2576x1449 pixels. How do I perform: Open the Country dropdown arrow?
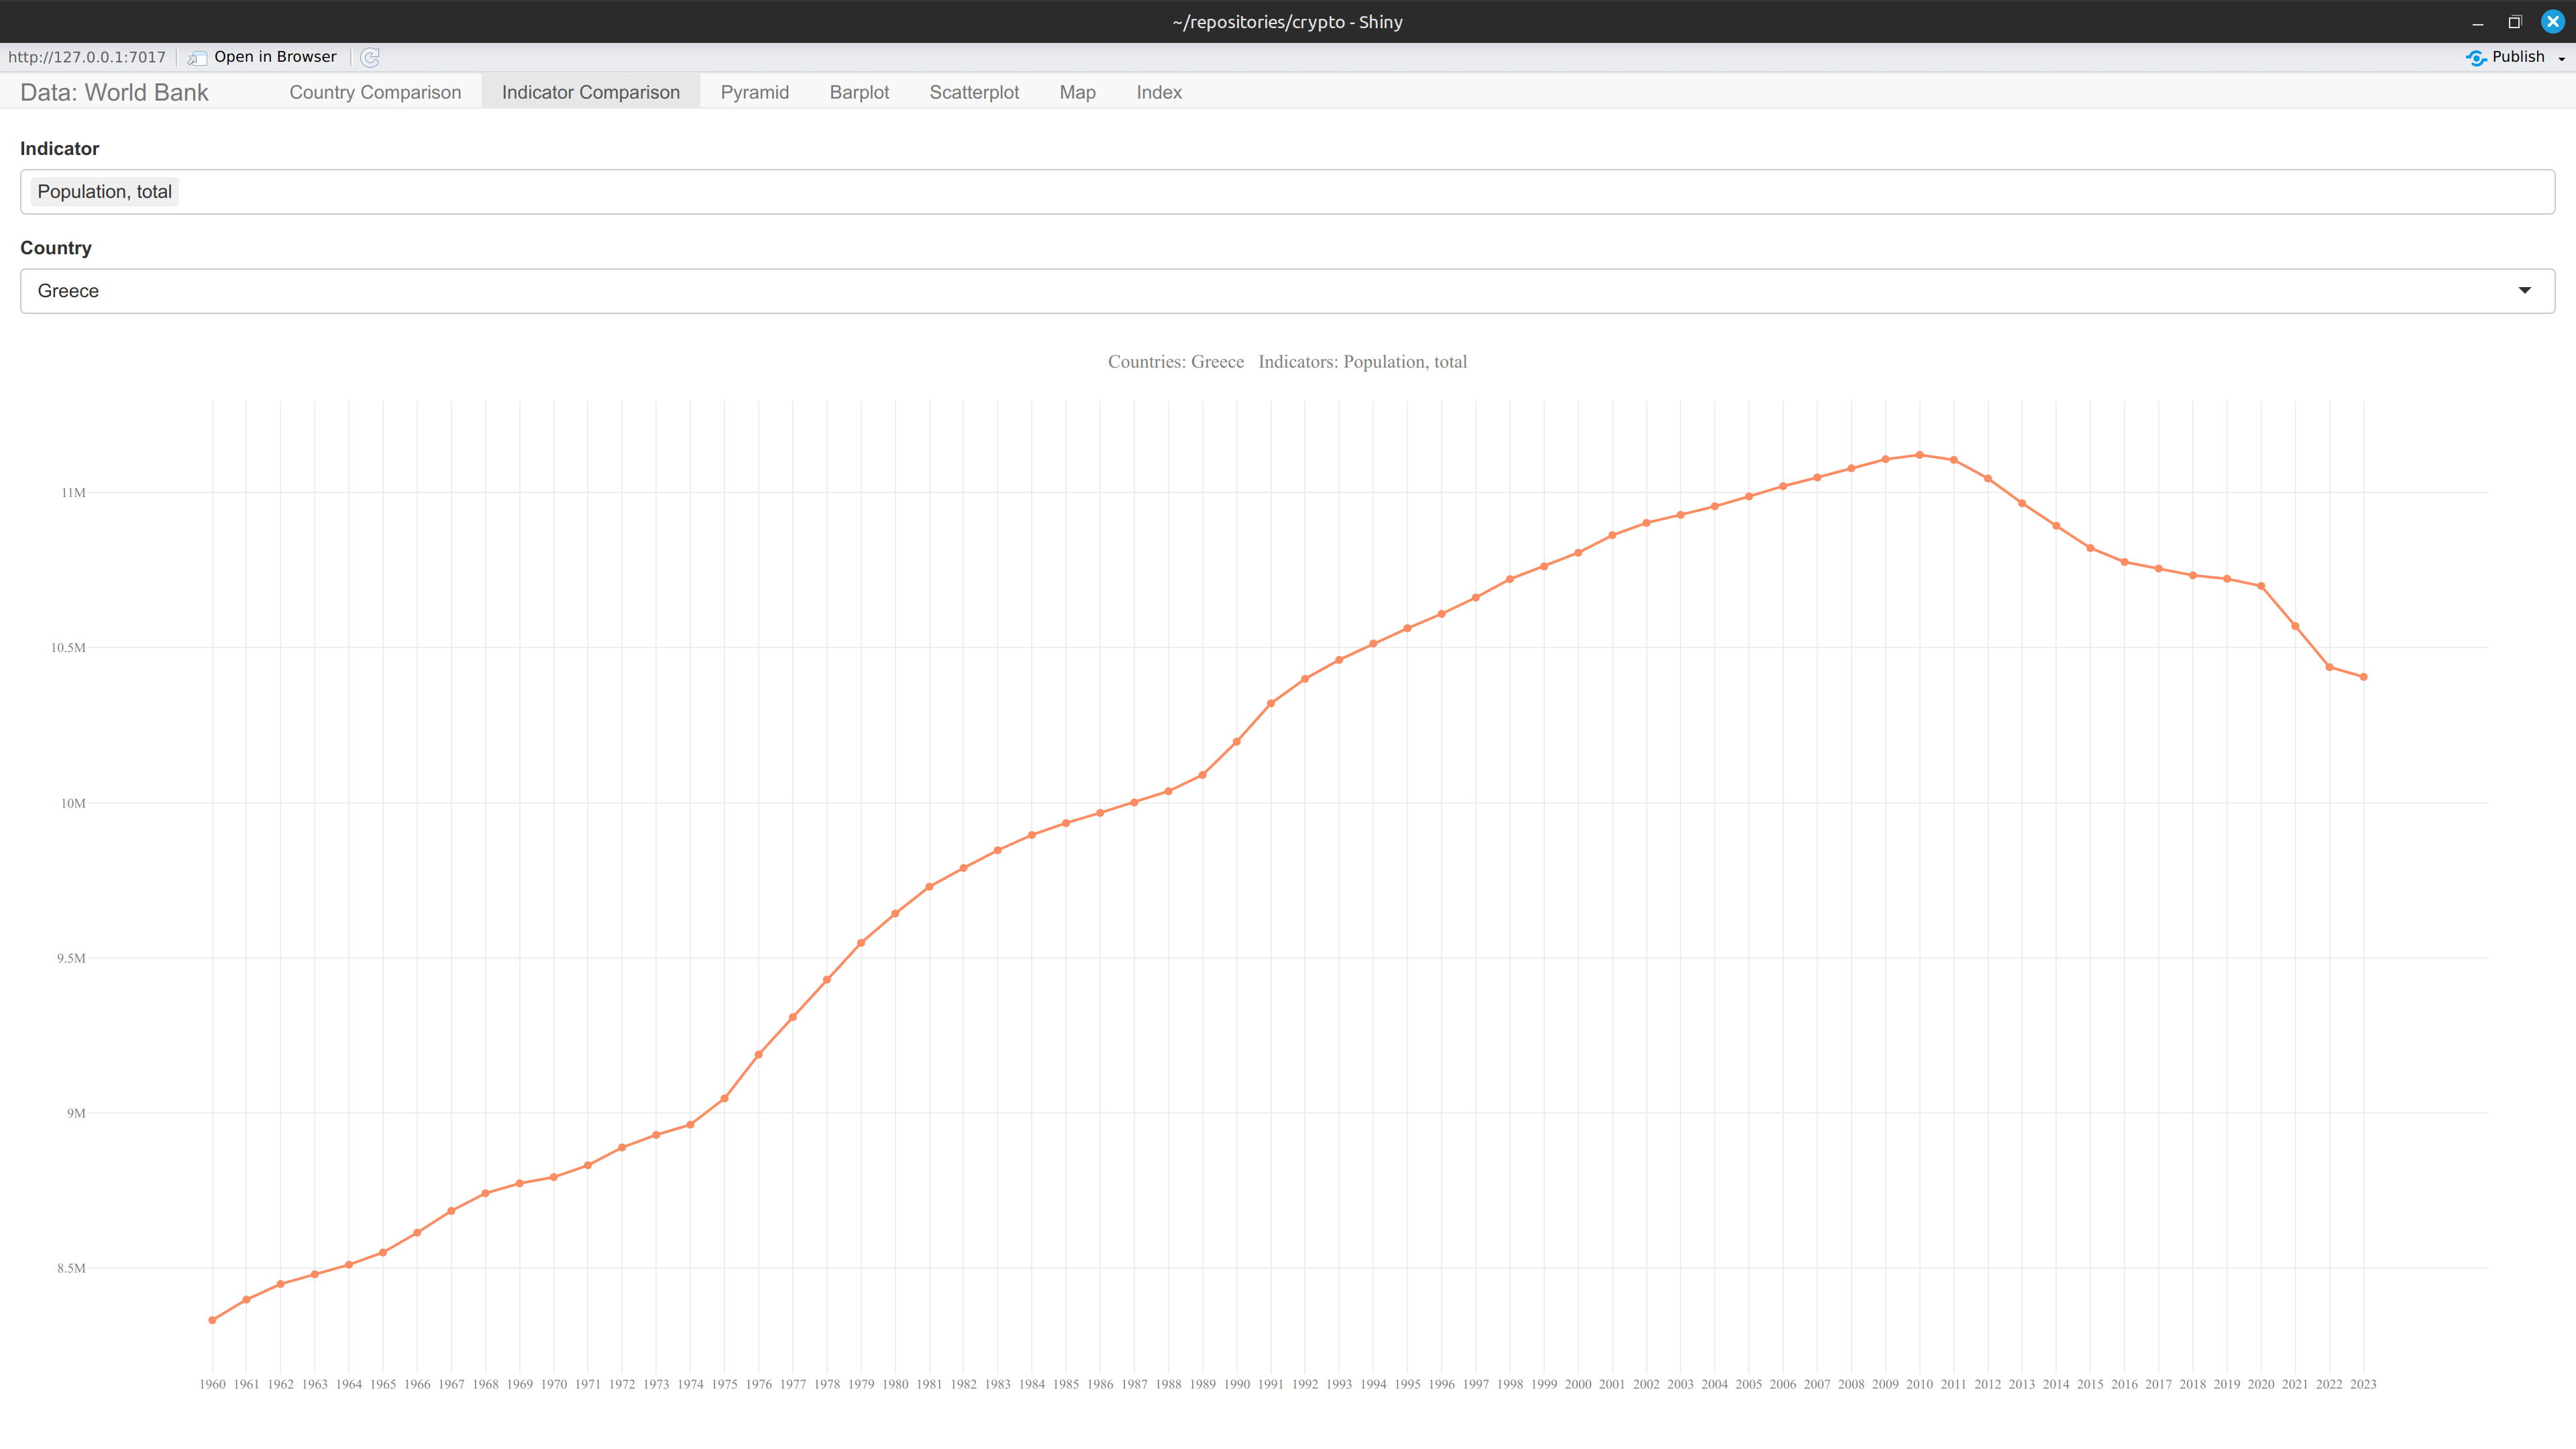2524,291
